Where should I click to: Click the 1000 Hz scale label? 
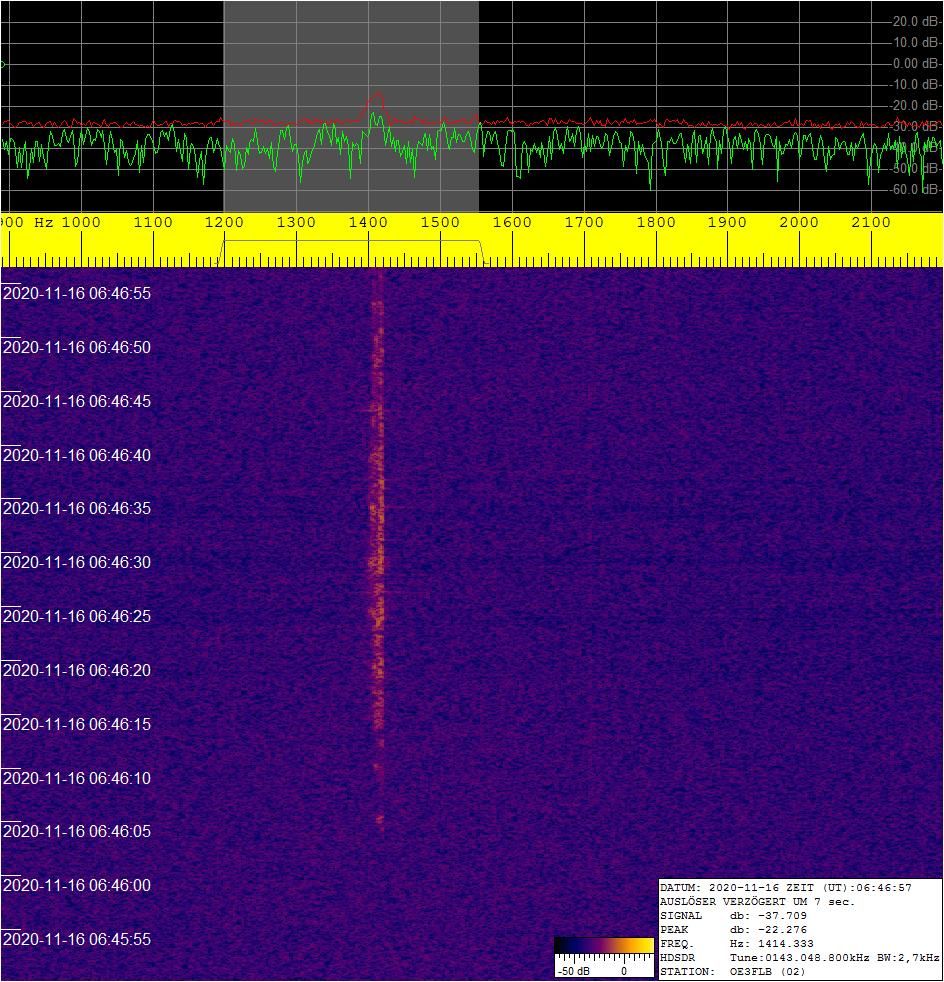pyautogui.click(x=81, y=222)
